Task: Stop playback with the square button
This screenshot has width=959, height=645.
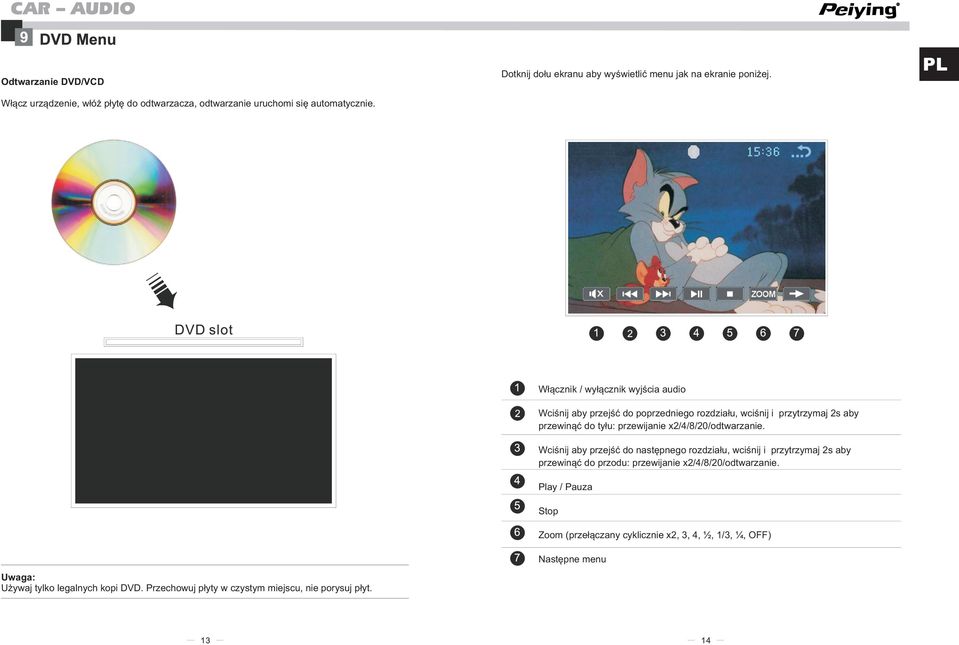Action: click(x=730, y=294)
